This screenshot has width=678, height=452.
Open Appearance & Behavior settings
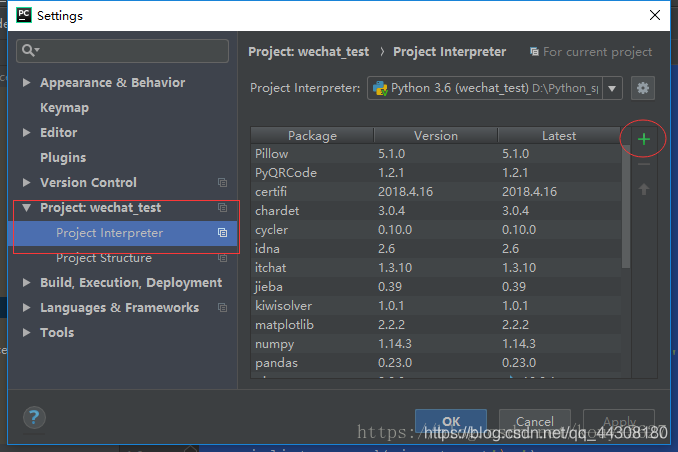point(112,83)
